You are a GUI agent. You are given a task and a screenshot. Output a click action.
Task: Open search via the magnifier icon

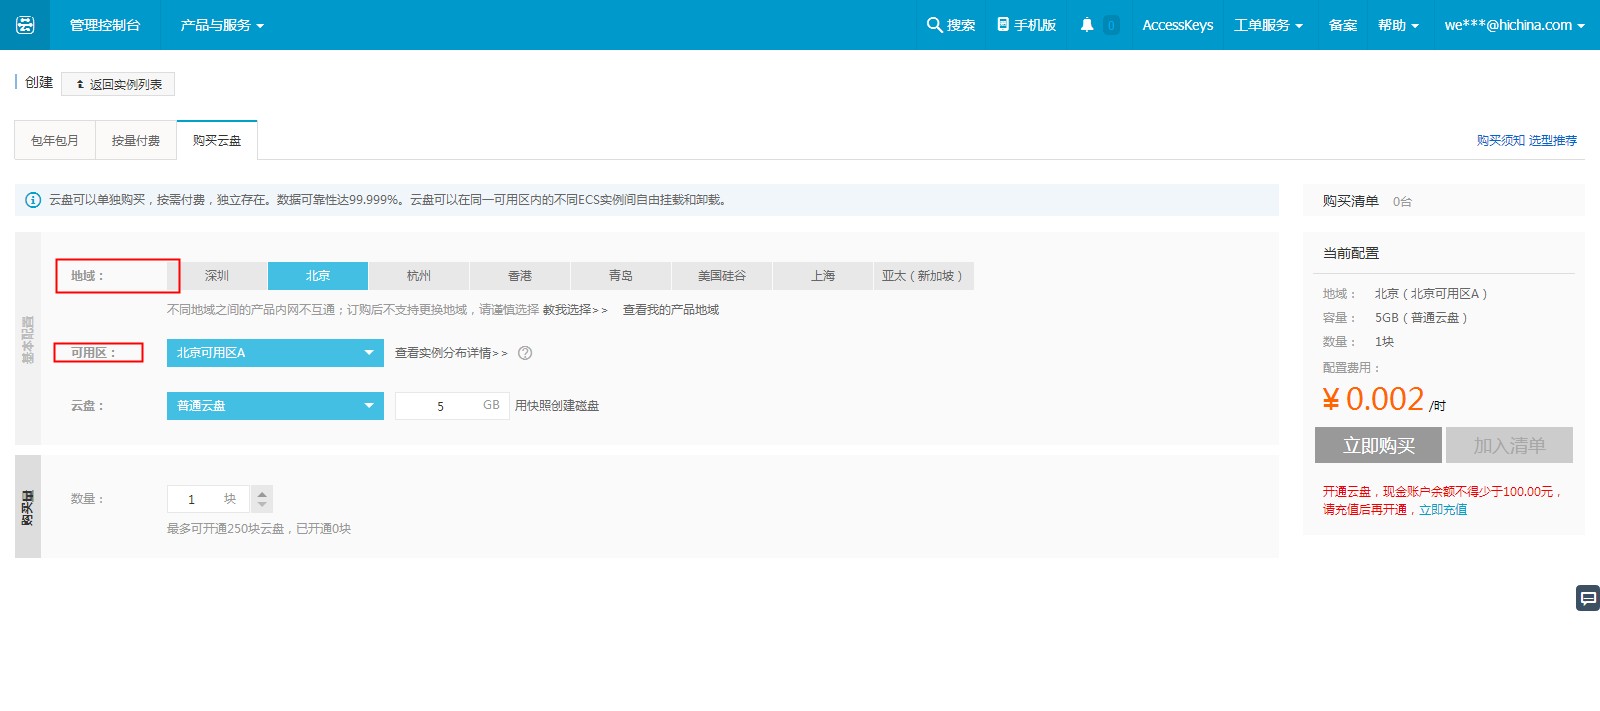(x=934, y=25)
